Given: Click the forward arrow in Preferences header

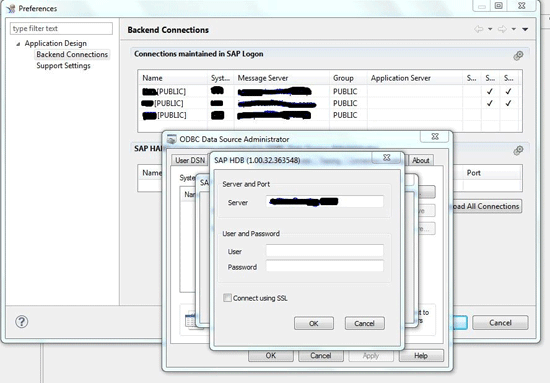Looking at the screenshot, I should click(502, 29).
